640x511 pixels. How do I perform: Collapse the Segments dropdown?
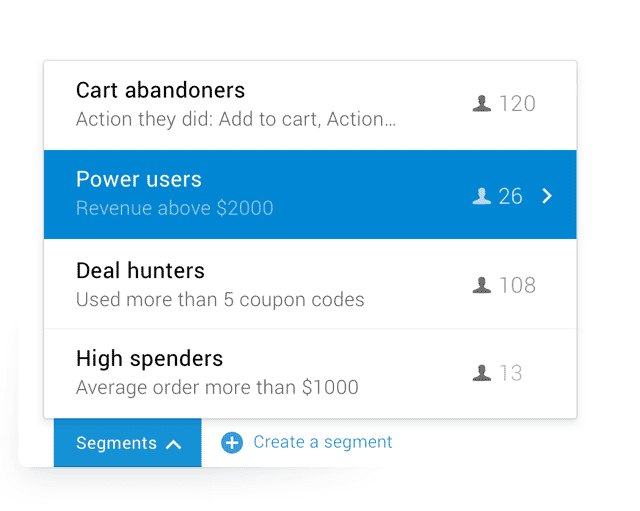tap(127, 443)
